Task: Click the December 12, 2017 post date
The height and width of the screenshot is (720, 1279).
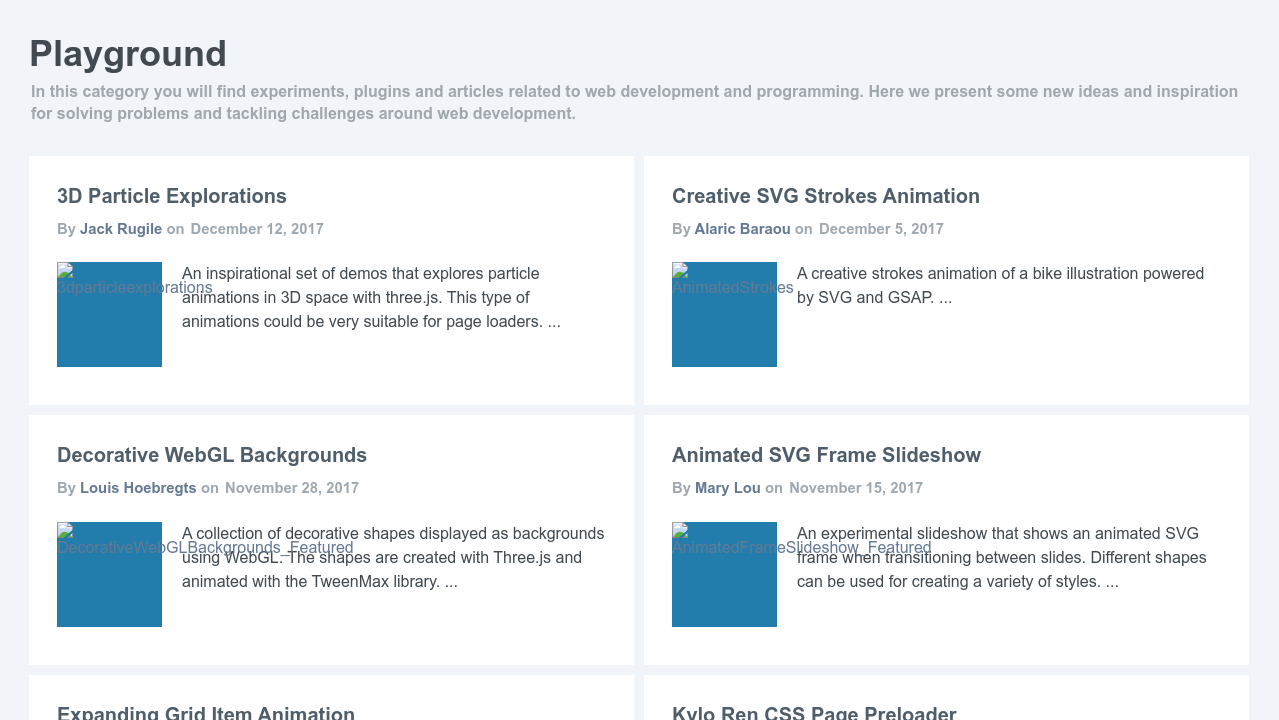Action: pyautogui.click(x=257, y=229)
